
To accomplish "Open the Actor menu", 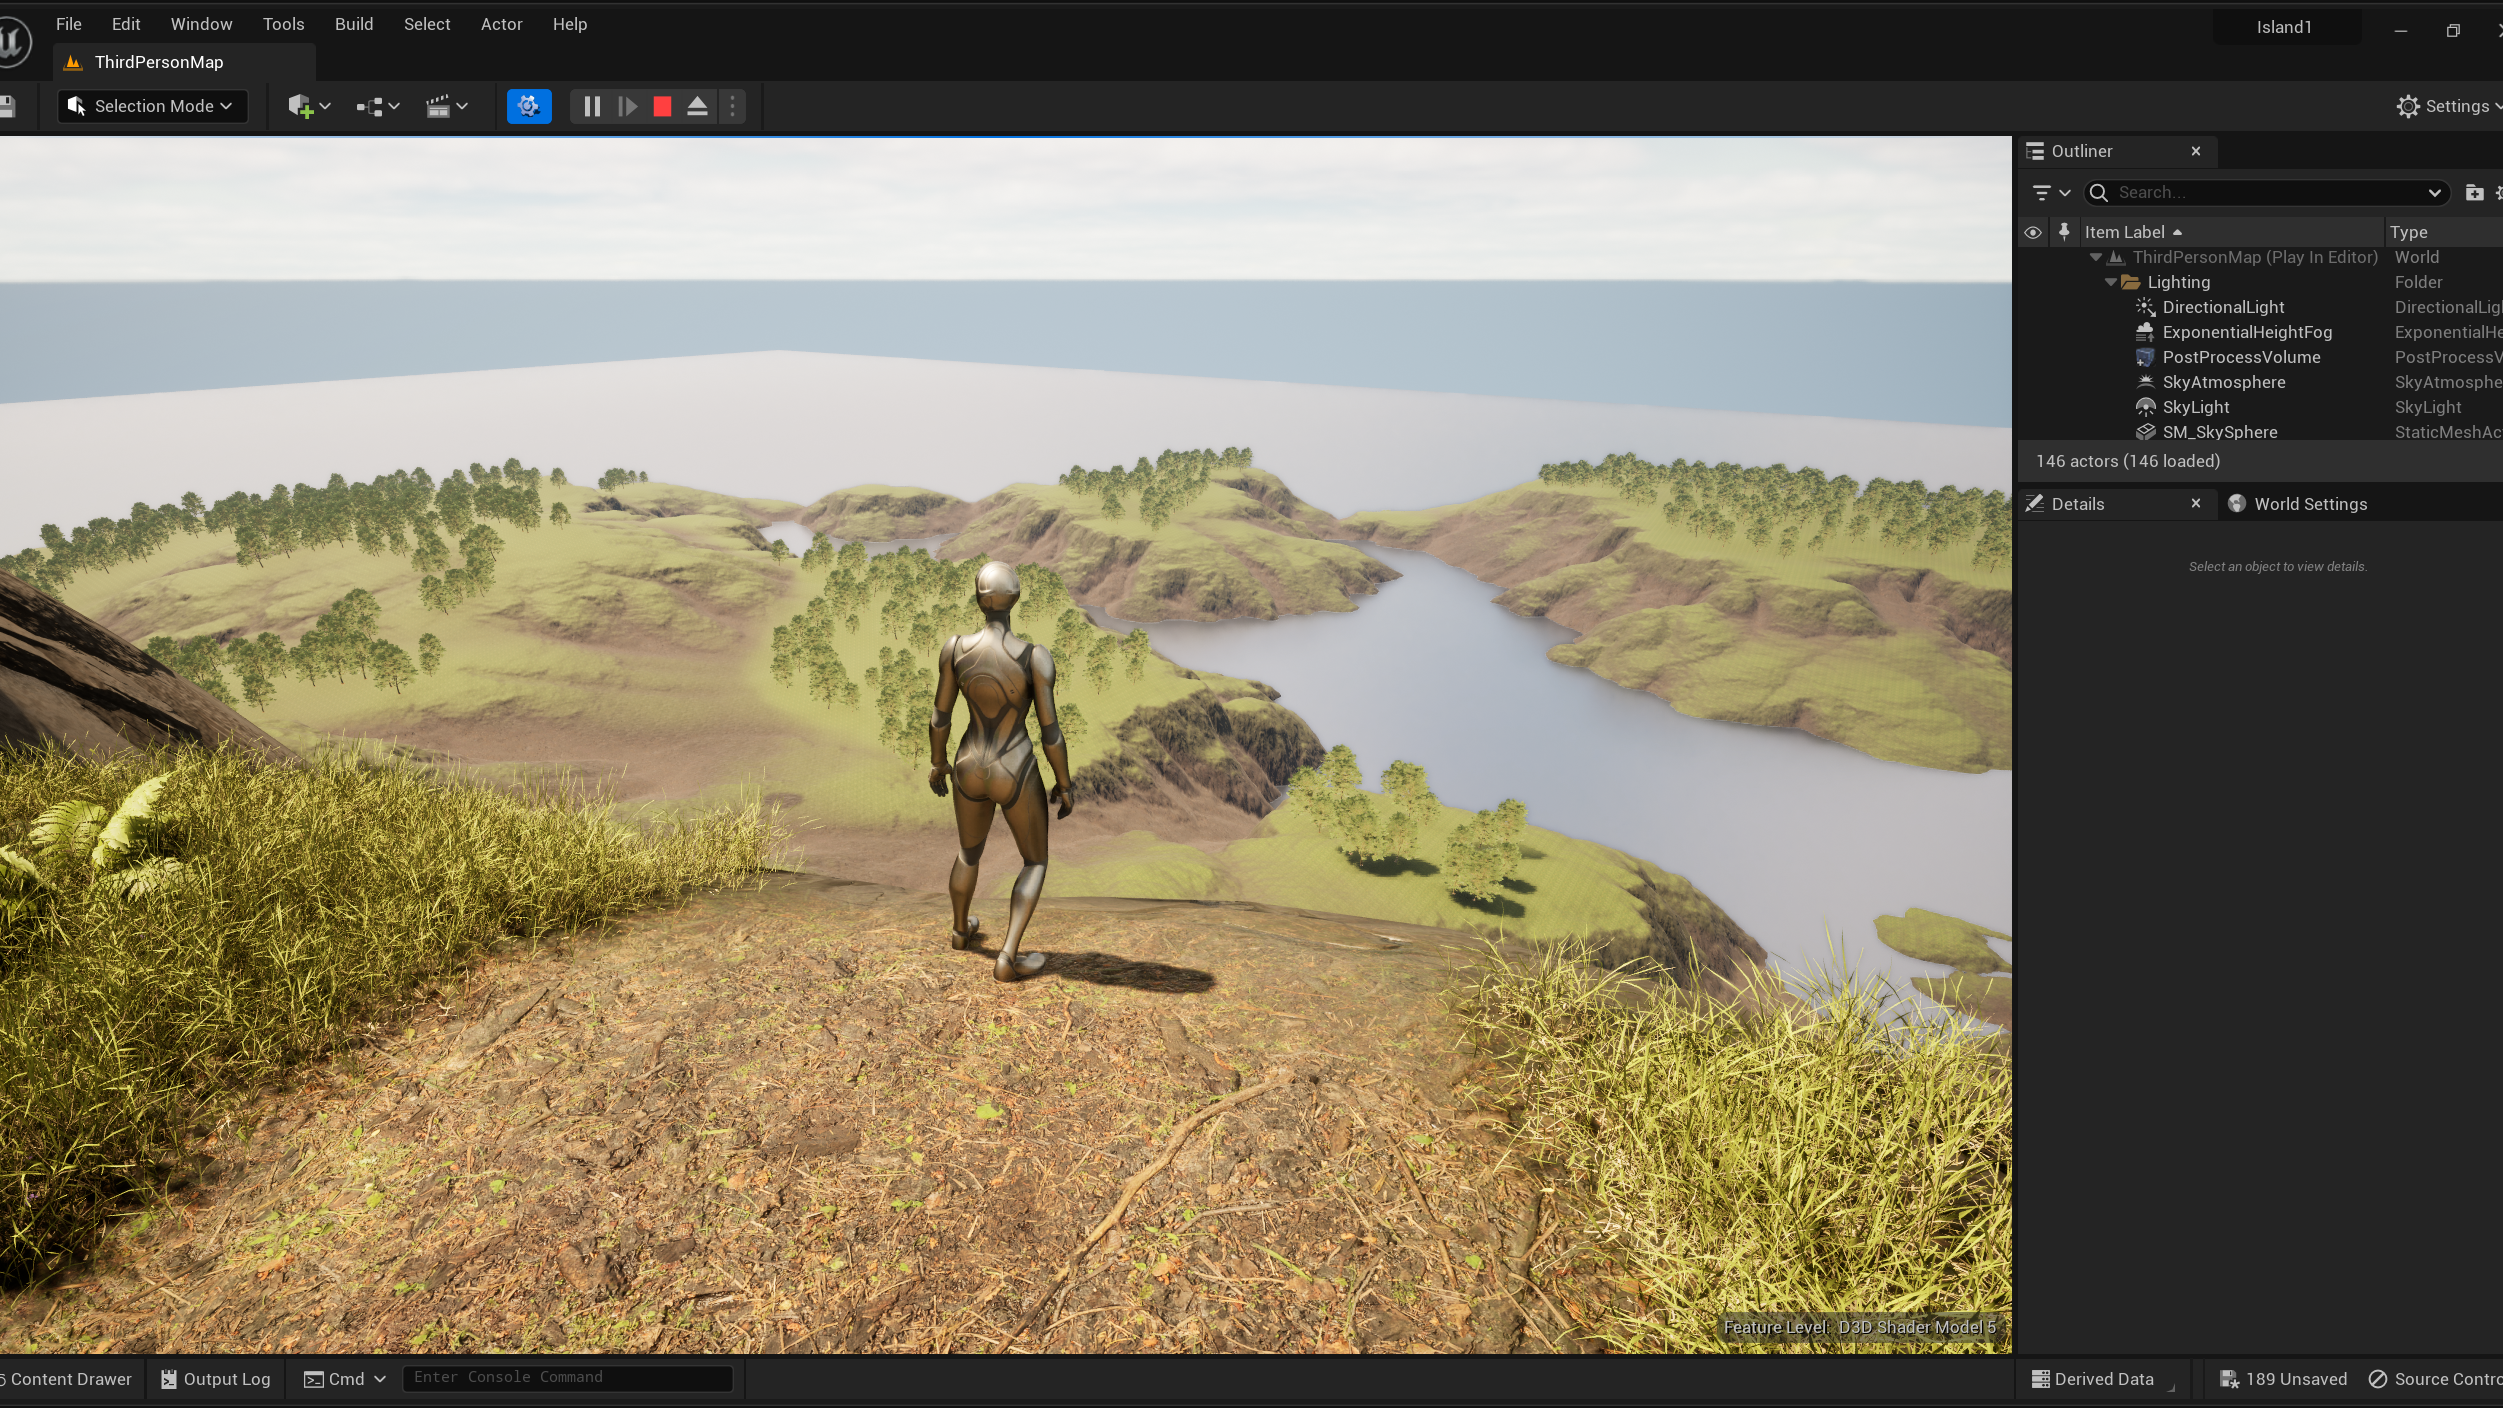I will [501, 24].
